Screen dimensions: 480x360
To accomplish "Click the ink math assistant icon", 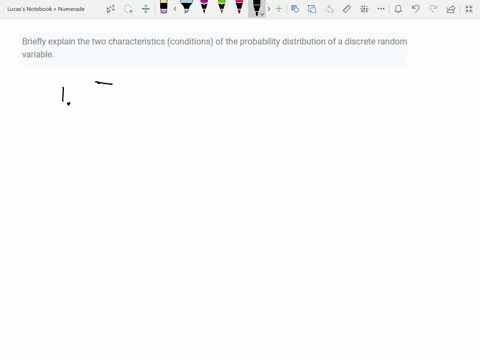I will click(x=329, y=9).
